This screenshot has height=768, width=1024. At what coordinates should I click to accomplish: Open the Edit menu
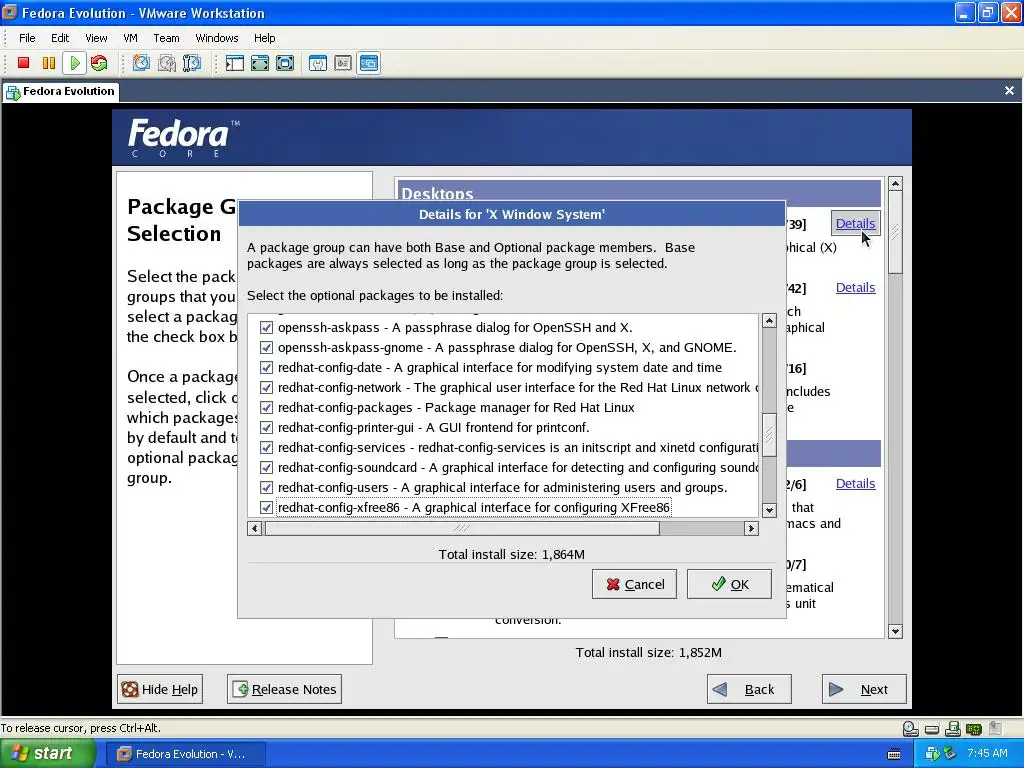(x=60, y=38)
